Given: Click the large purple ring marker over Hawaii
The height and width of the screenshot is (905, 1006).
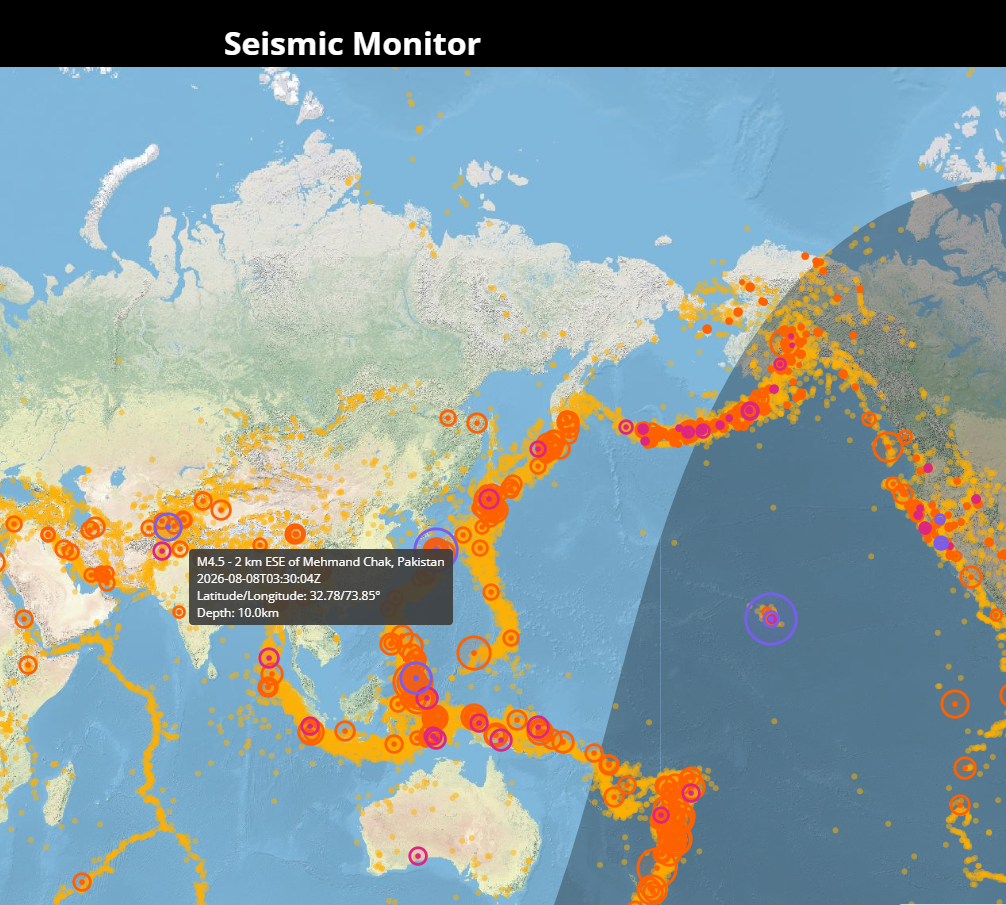Looking at the screenshot, I should 771,618.
